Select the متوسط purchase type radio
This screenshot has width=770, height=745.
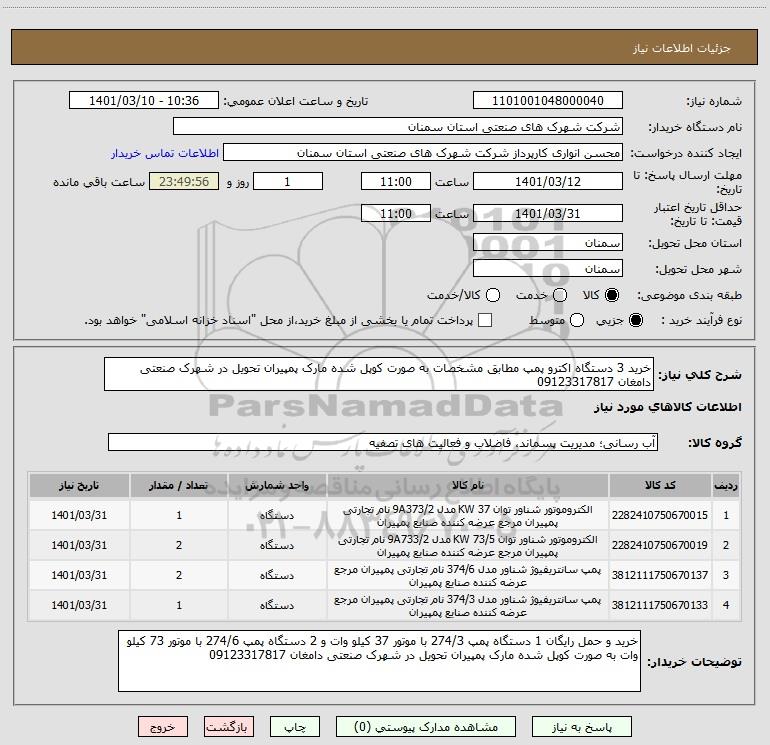click(577, 320)
